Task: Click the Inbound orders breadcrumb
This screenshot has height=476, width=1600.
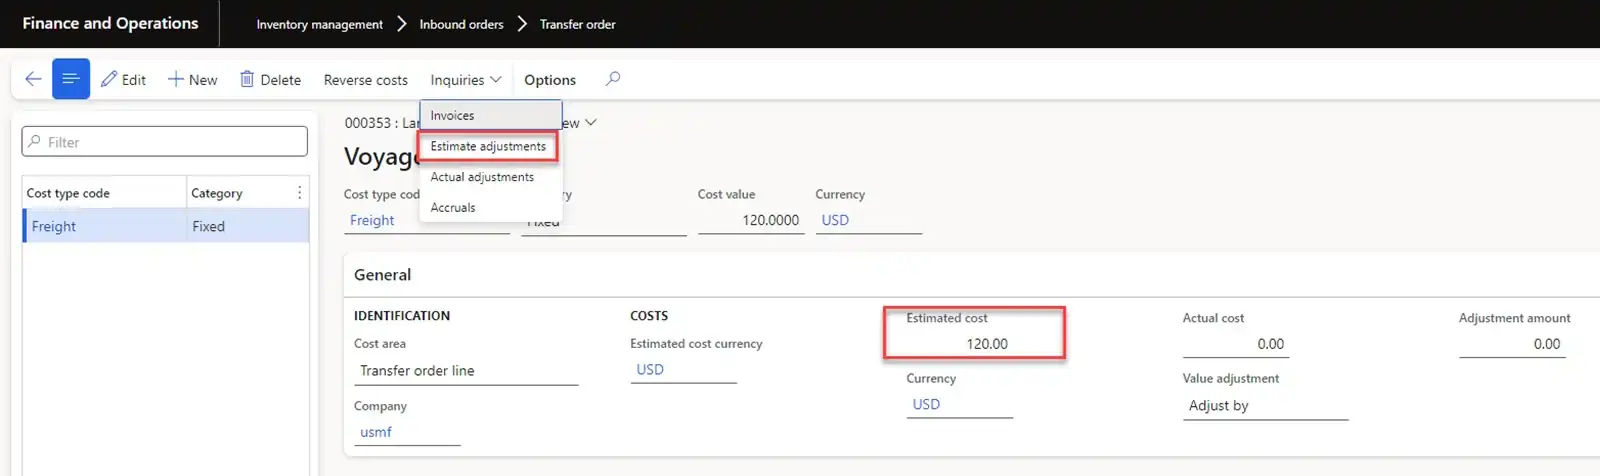Action: [x=461, y=24]
